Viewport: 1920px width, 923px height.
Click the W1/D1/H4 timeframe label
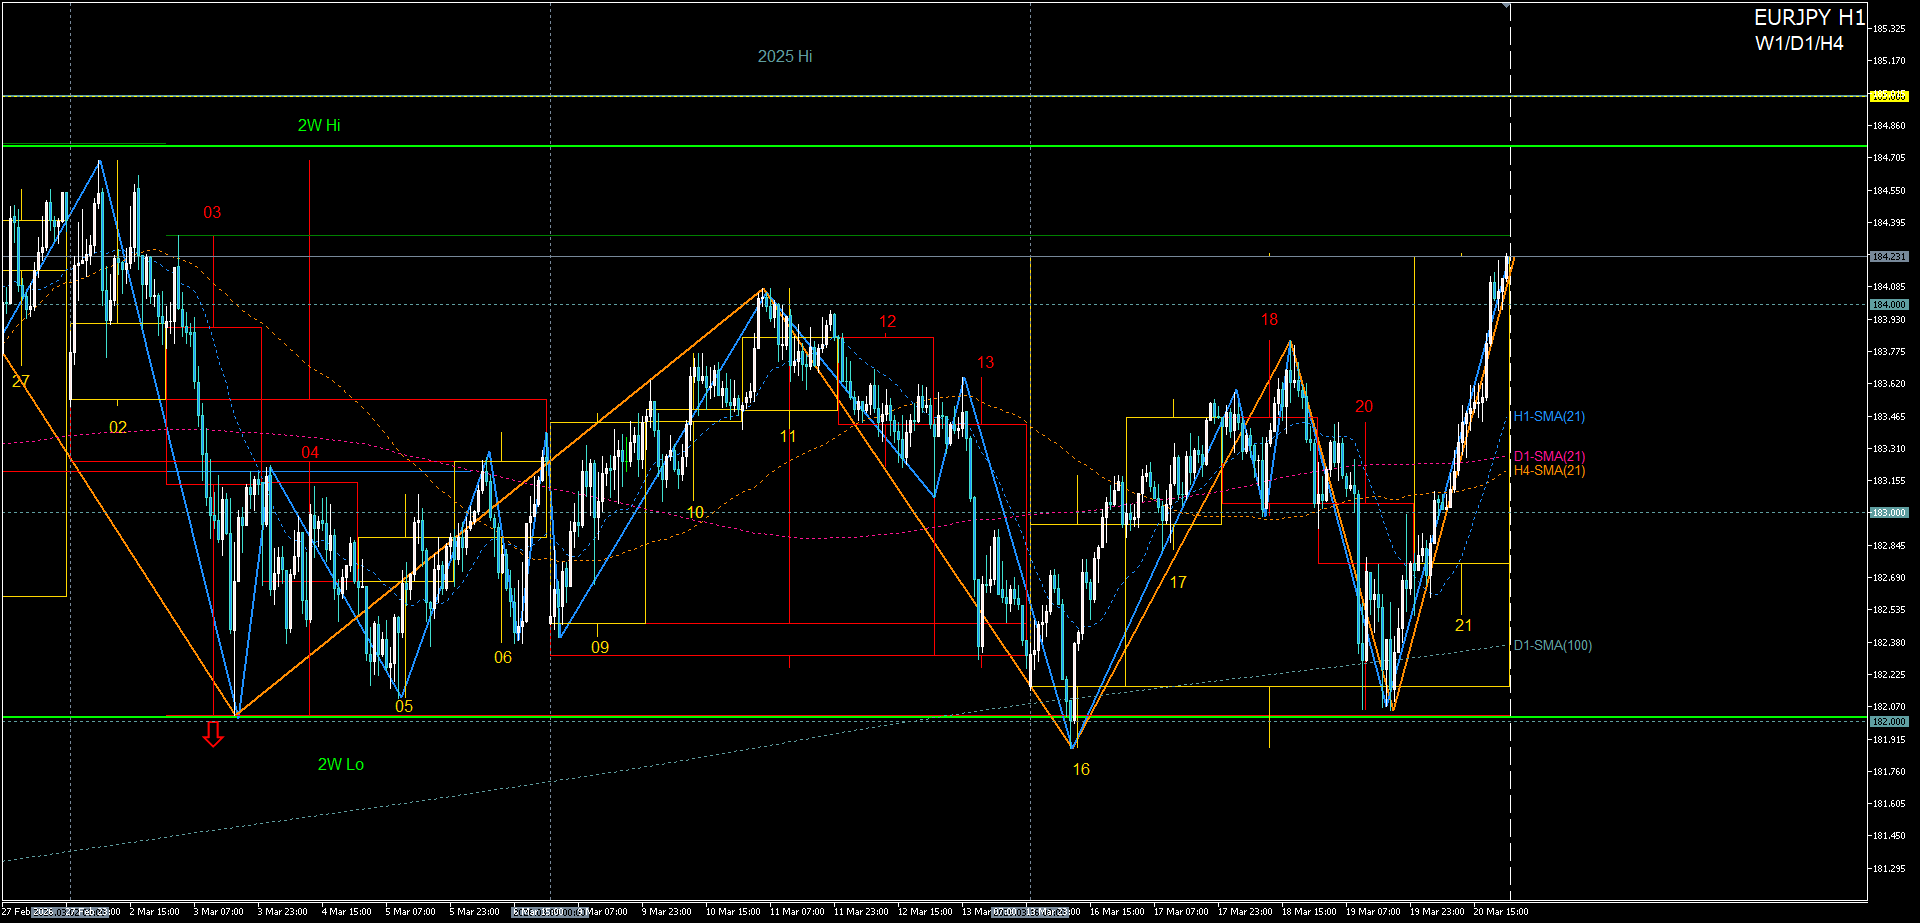tap(1799, 44)
